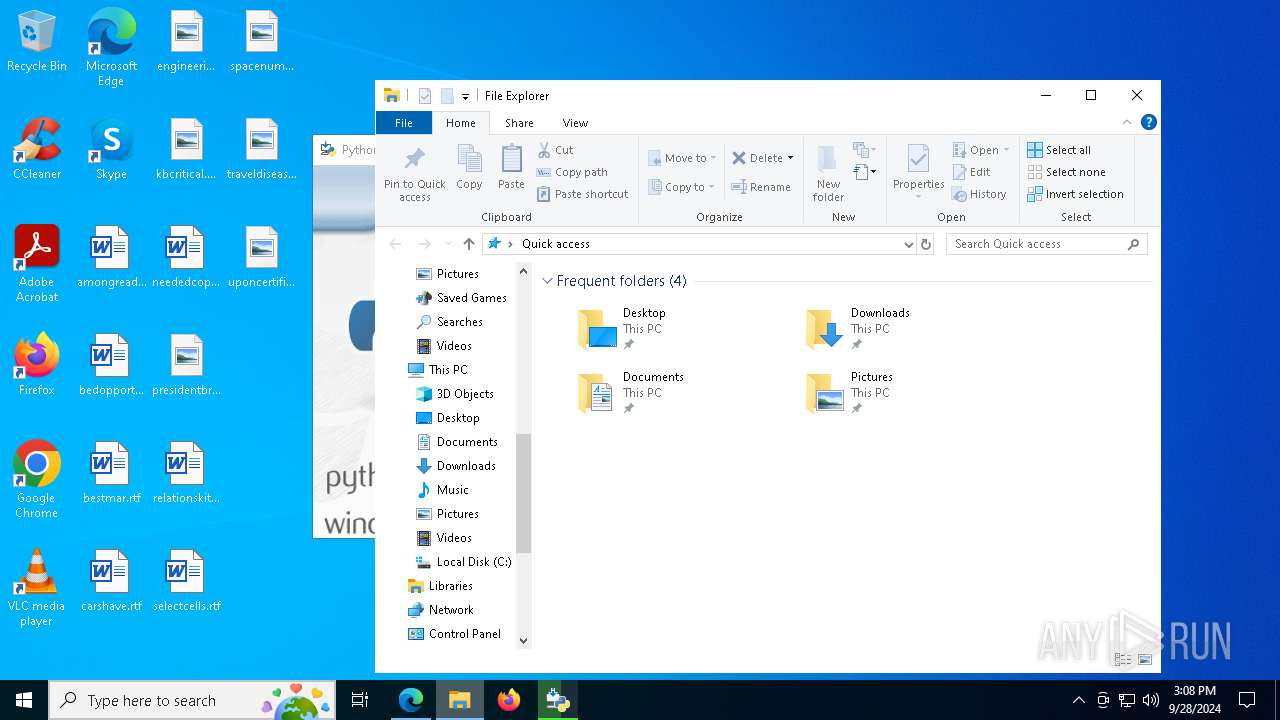The width and height of the screenshot is (1280, 720).
Task: Click the File Explorer Help icon
Action: point(1149,123)
